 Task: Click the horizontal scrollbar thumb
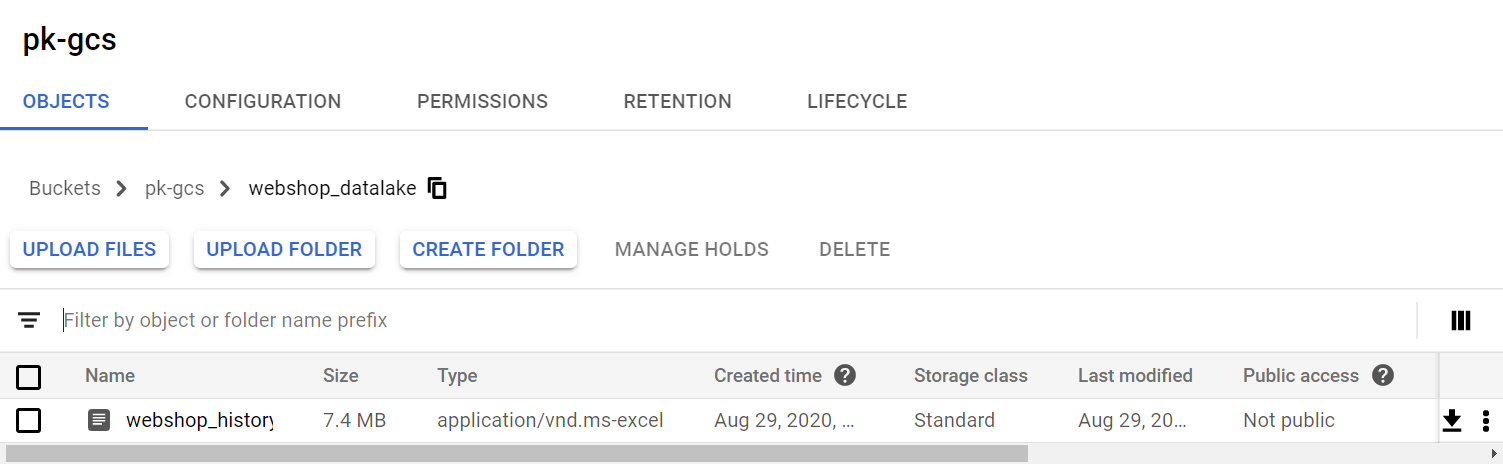(x=516, y=454)
